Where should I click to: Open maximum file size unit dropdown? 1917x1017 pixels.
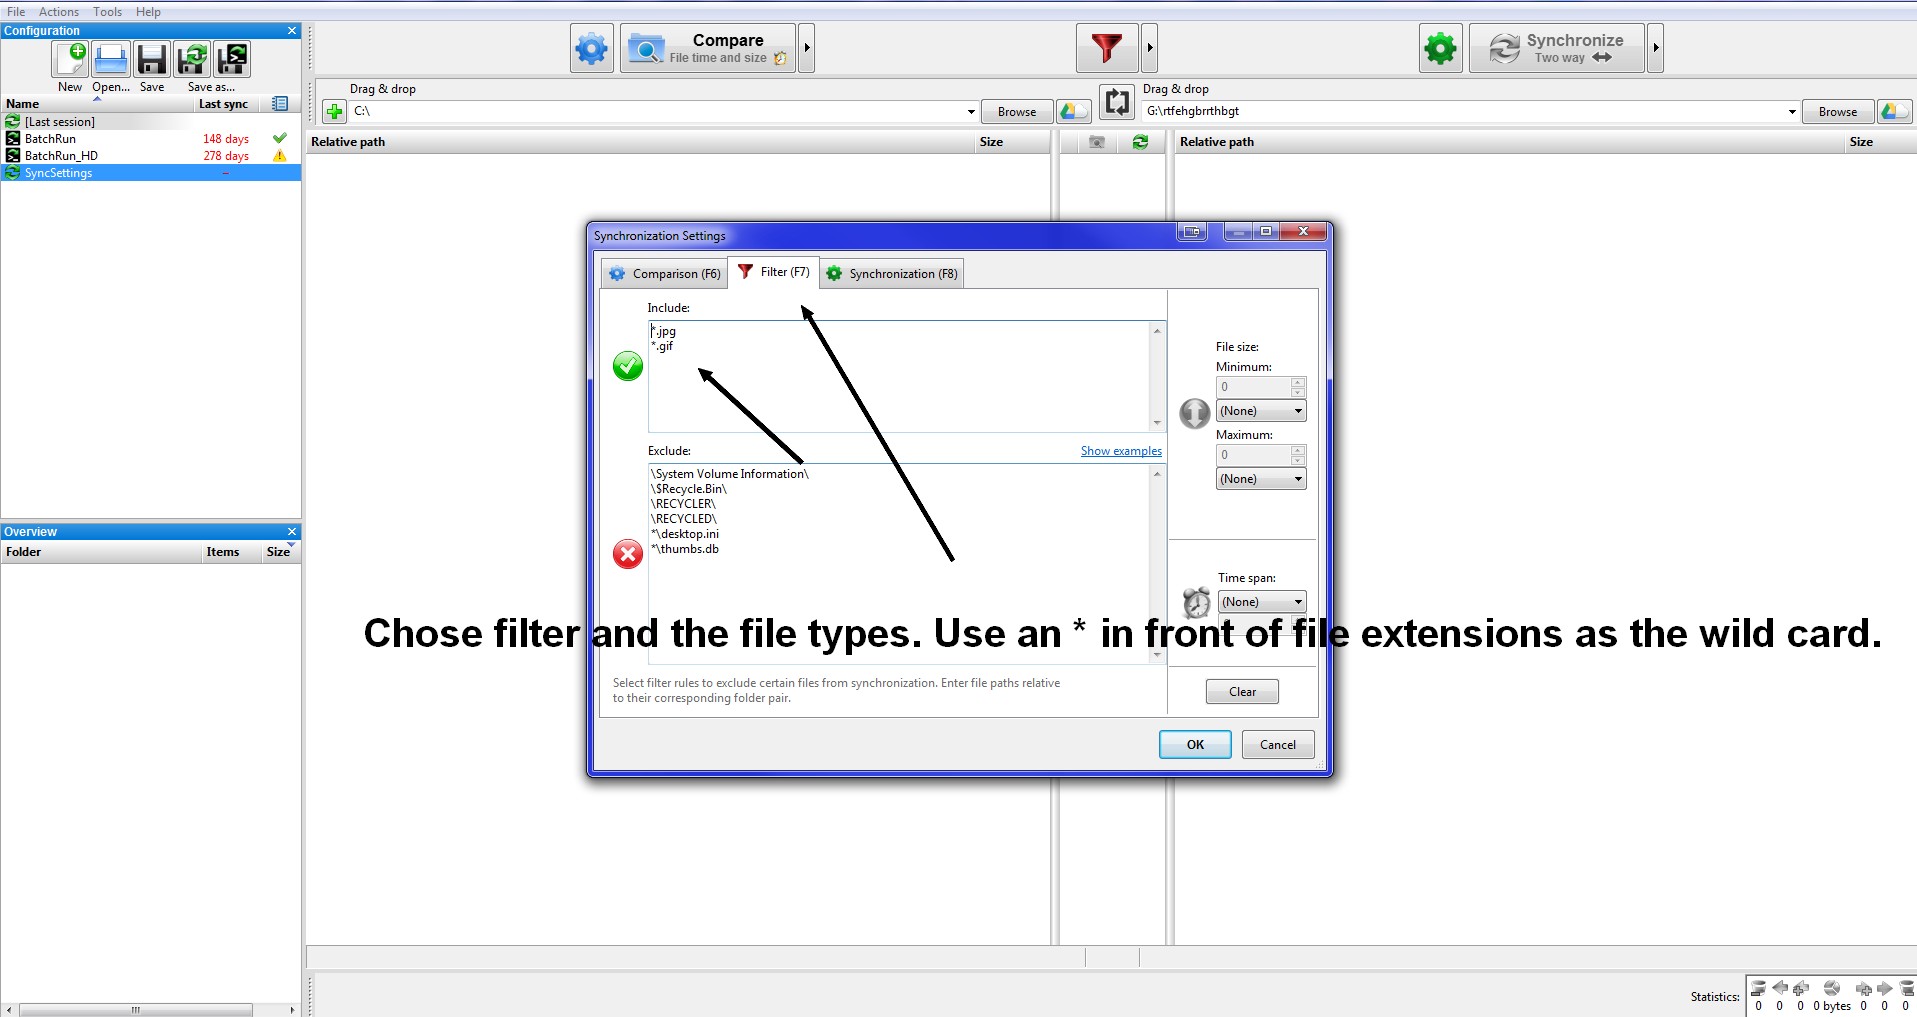click(1261, 479)
